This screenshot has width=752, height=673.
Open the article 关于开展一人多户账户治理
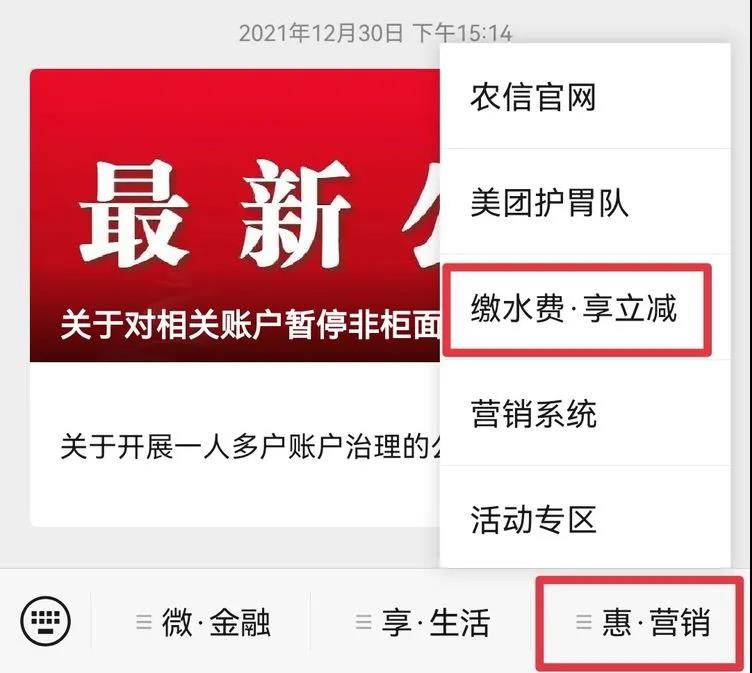[250, 446]
